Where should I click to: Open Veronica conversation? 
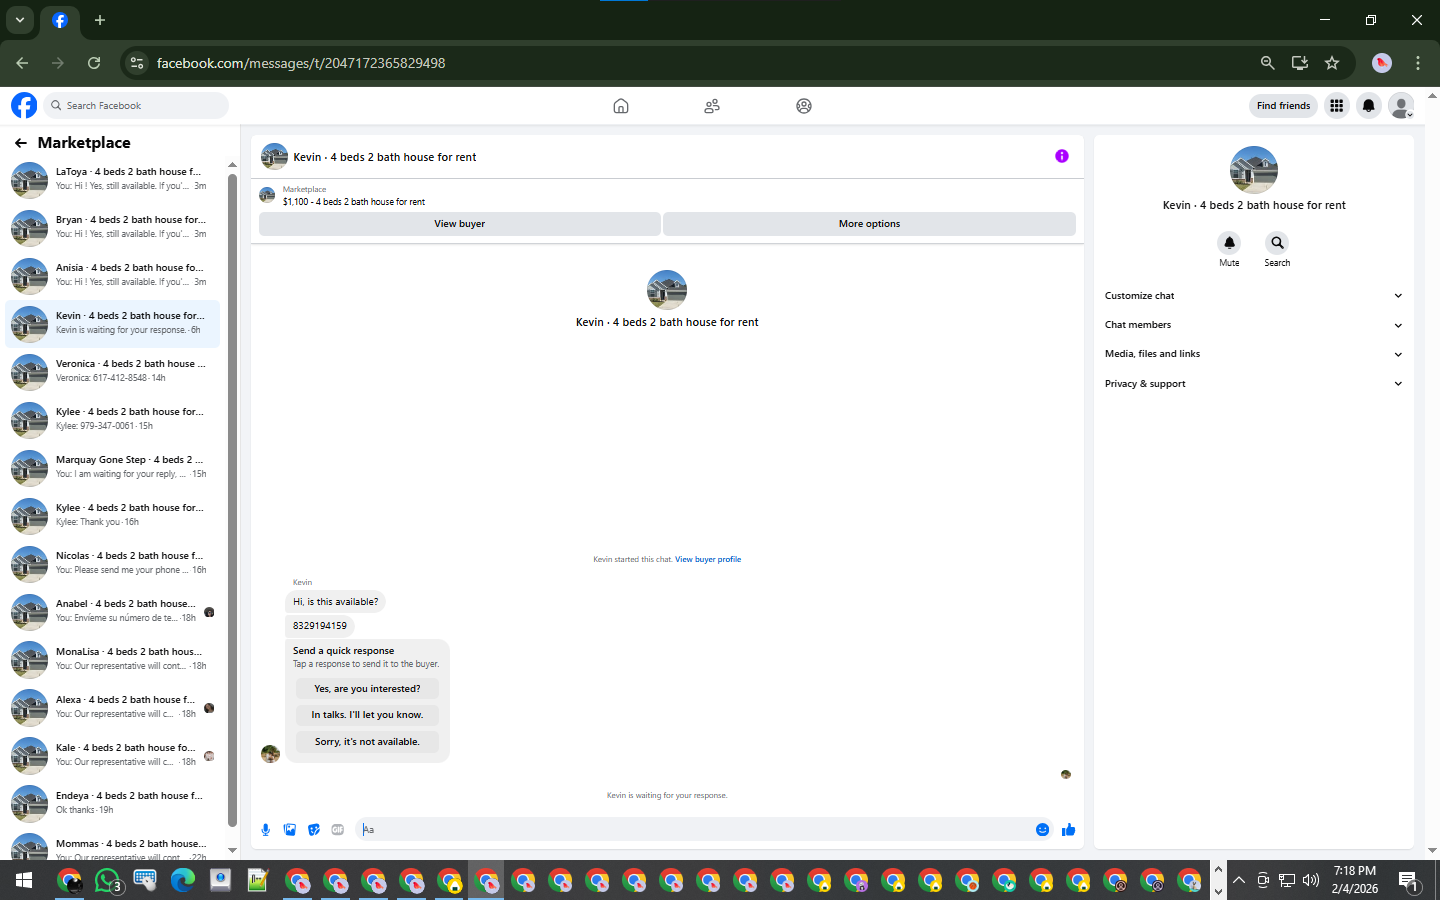(113, 371)
